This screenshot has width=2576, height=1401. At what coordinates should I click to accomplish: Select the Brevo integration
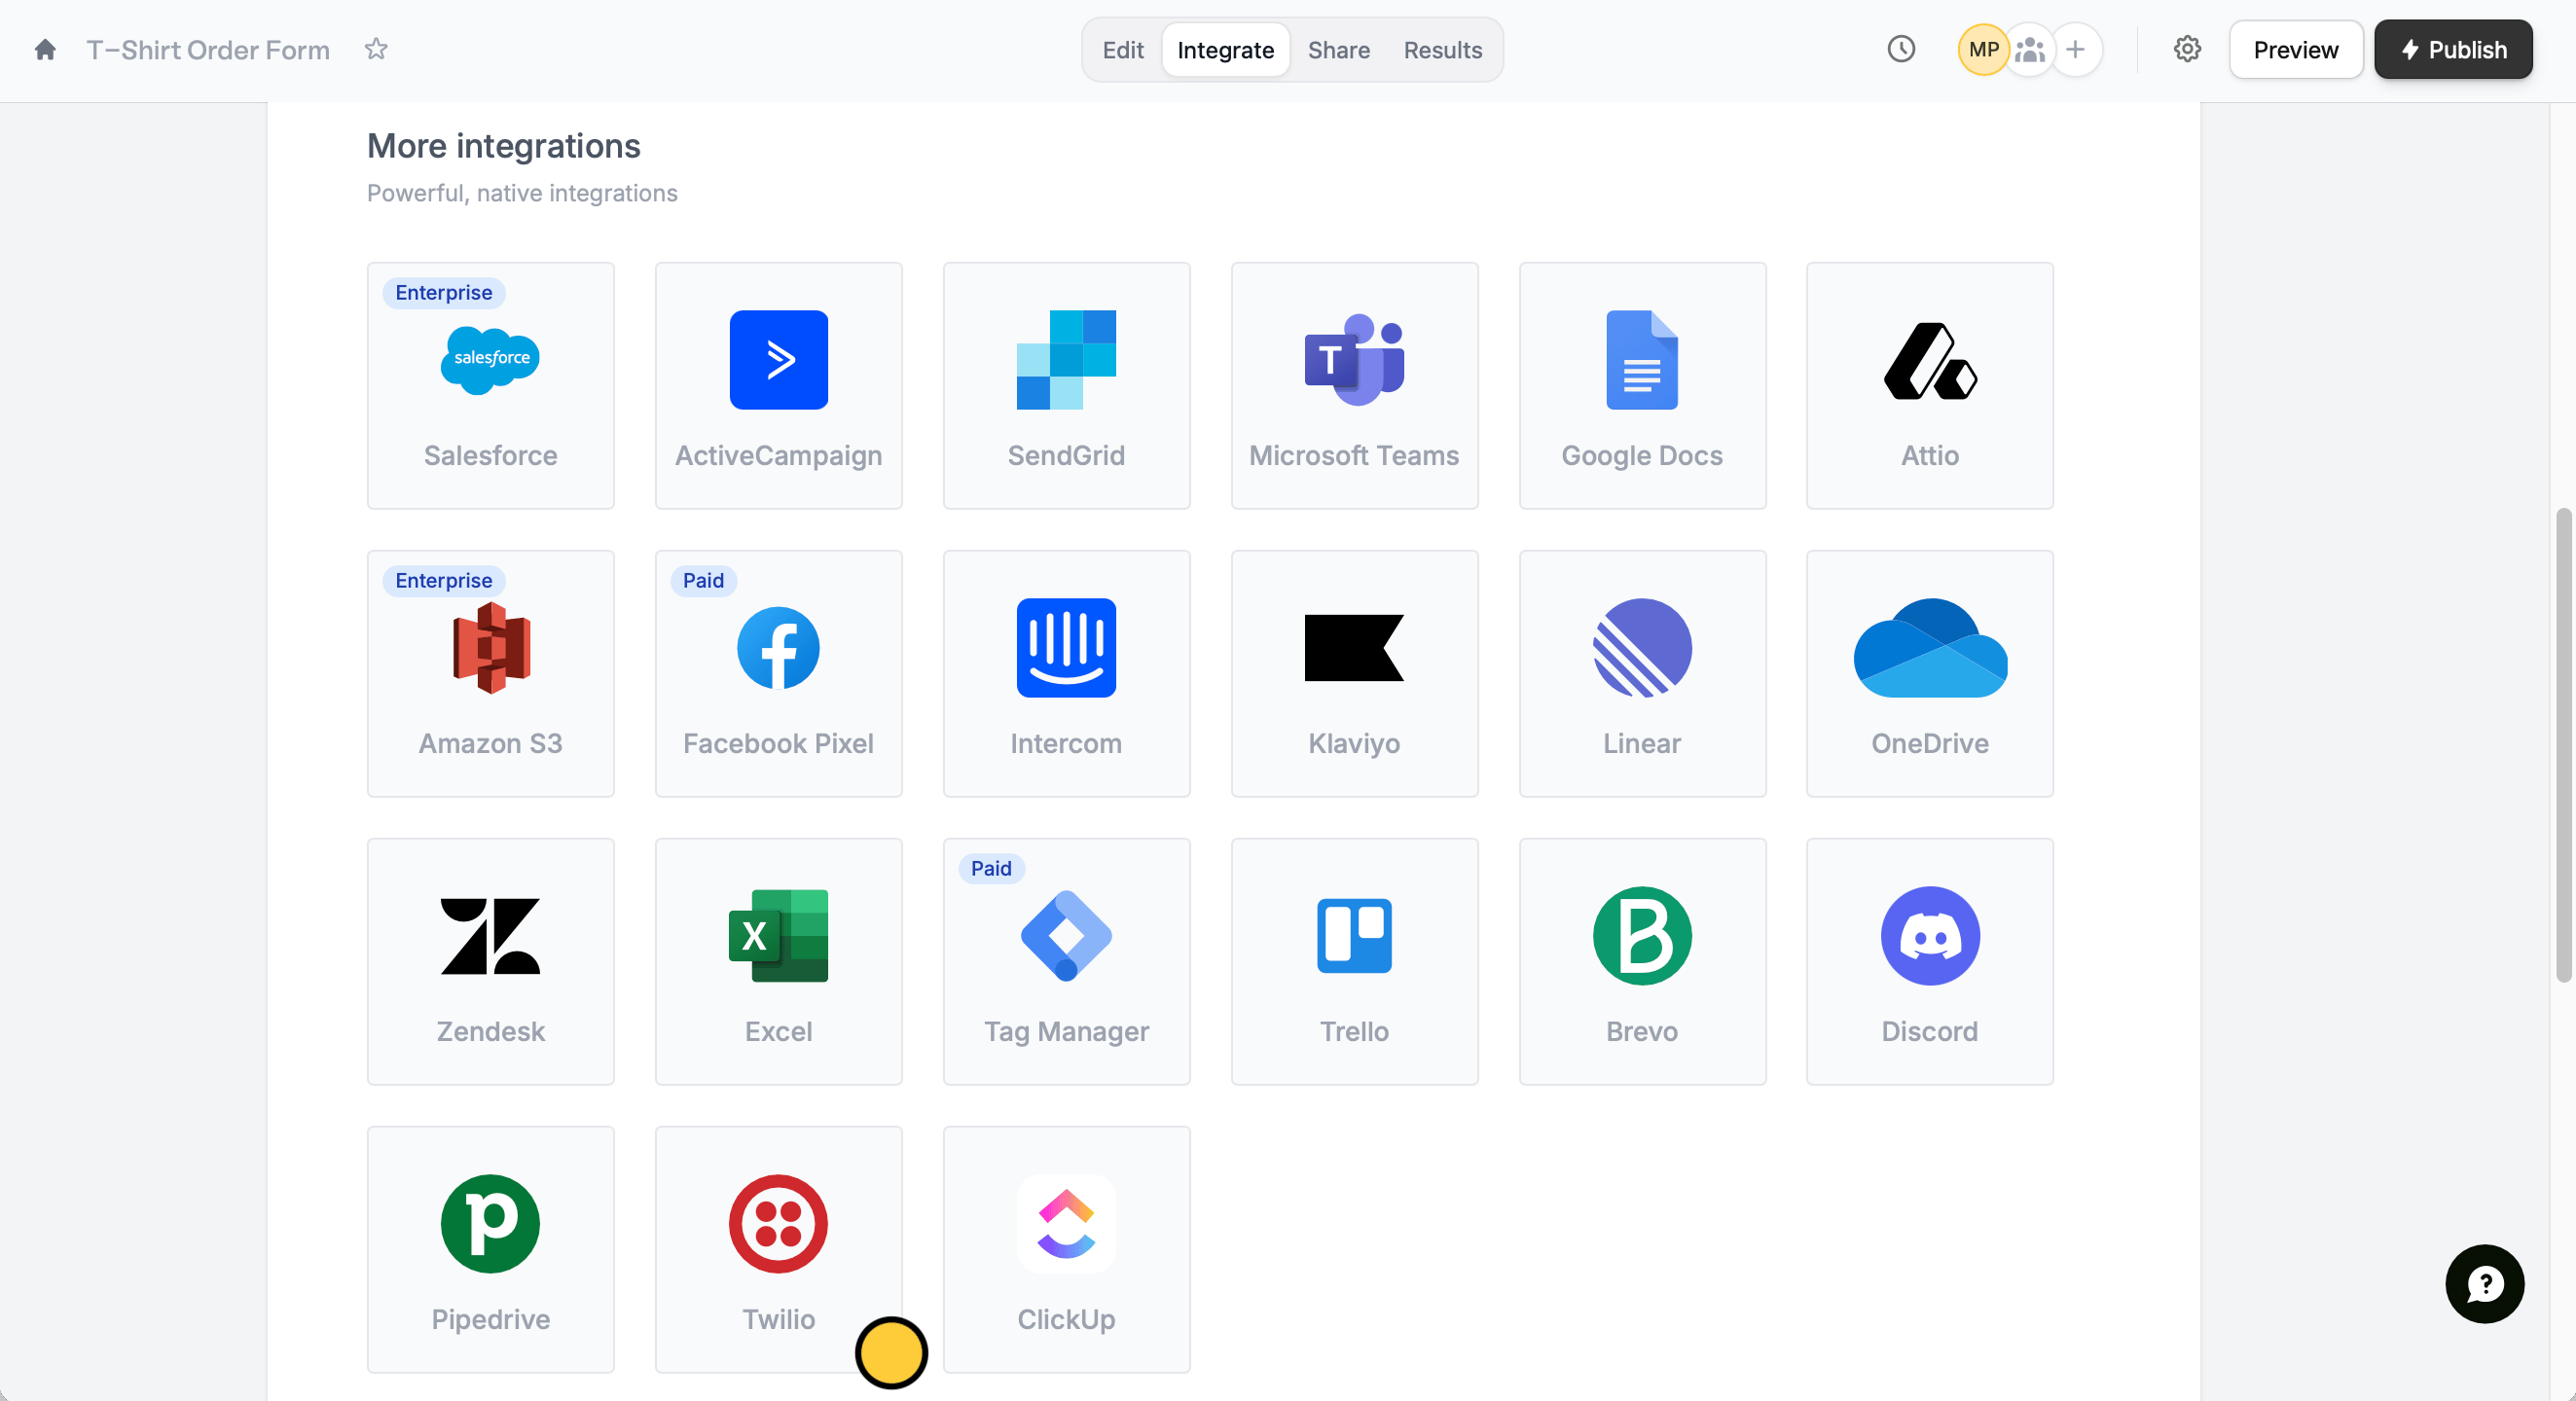click(x=1642, y=961)
